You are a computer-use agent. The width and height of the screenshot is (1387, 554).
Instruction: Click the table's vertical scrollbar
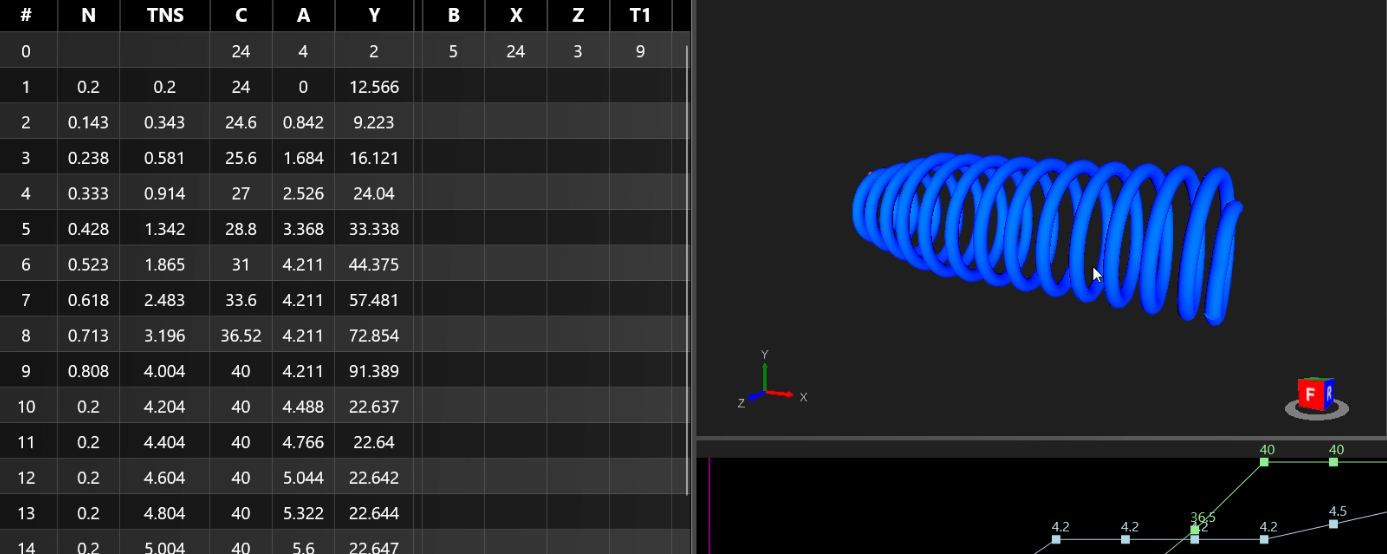tap(687, 270)
